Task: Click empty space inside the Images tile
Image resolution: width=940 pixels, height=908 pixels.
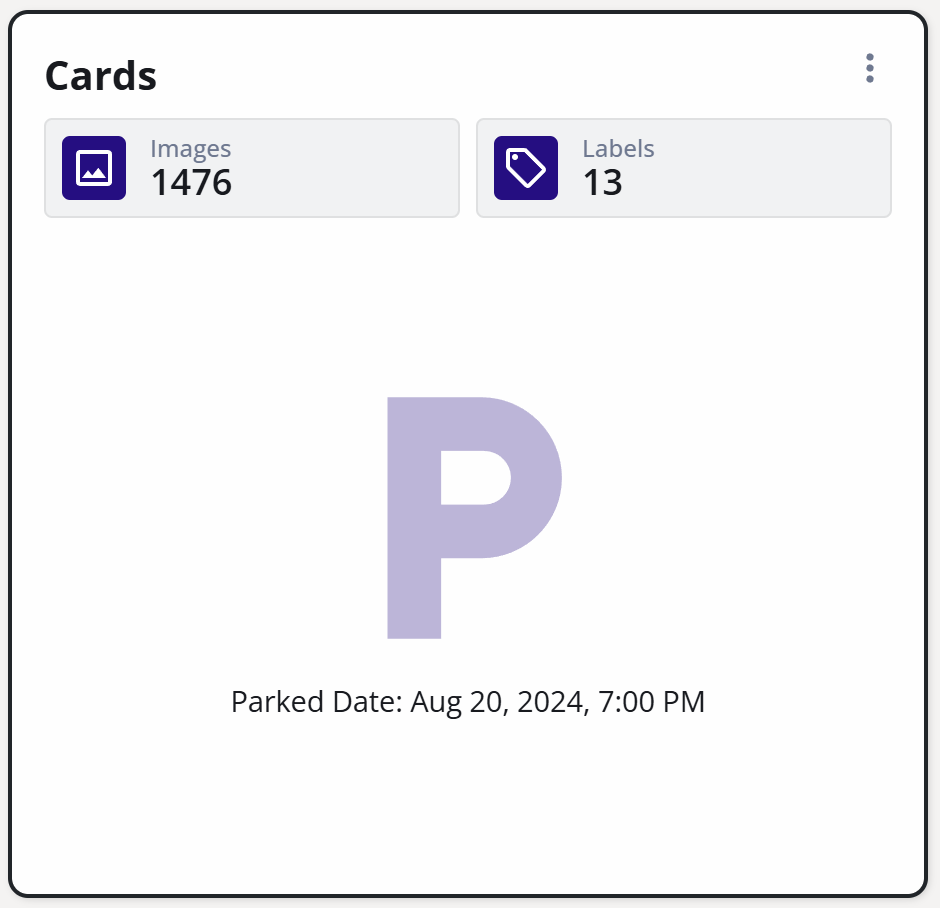Action: (x=350, y=168)
